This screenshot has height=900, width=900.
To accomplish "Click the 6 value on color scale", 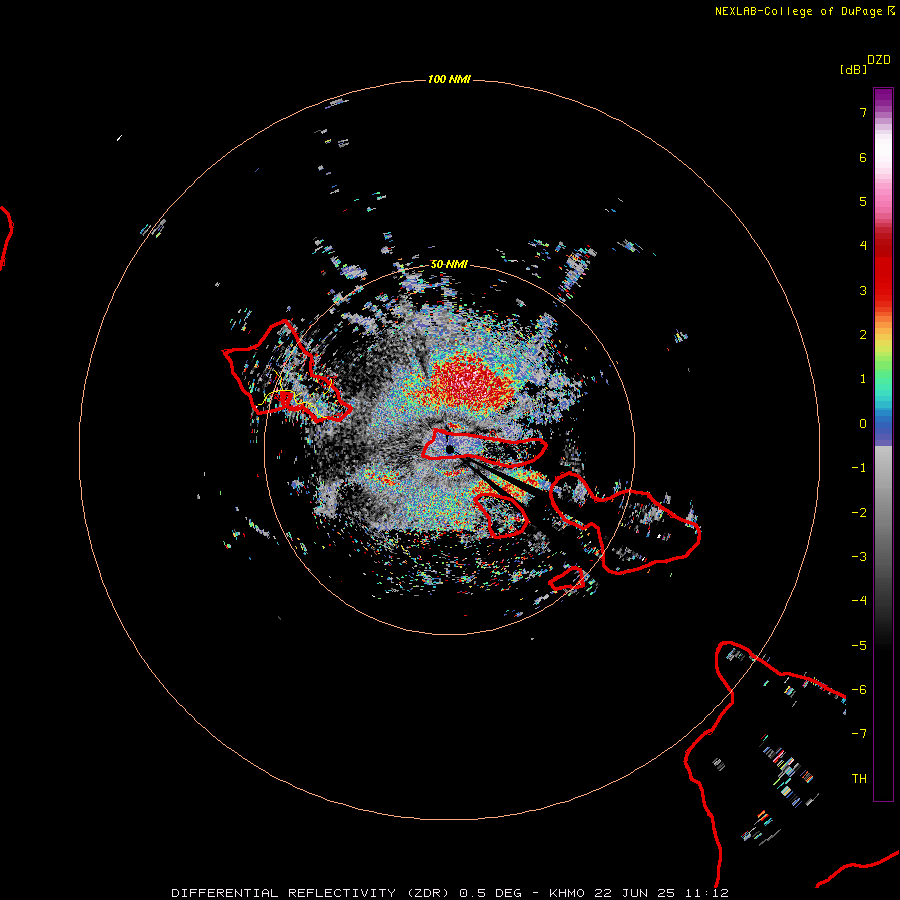I will [x=863, y=157].
